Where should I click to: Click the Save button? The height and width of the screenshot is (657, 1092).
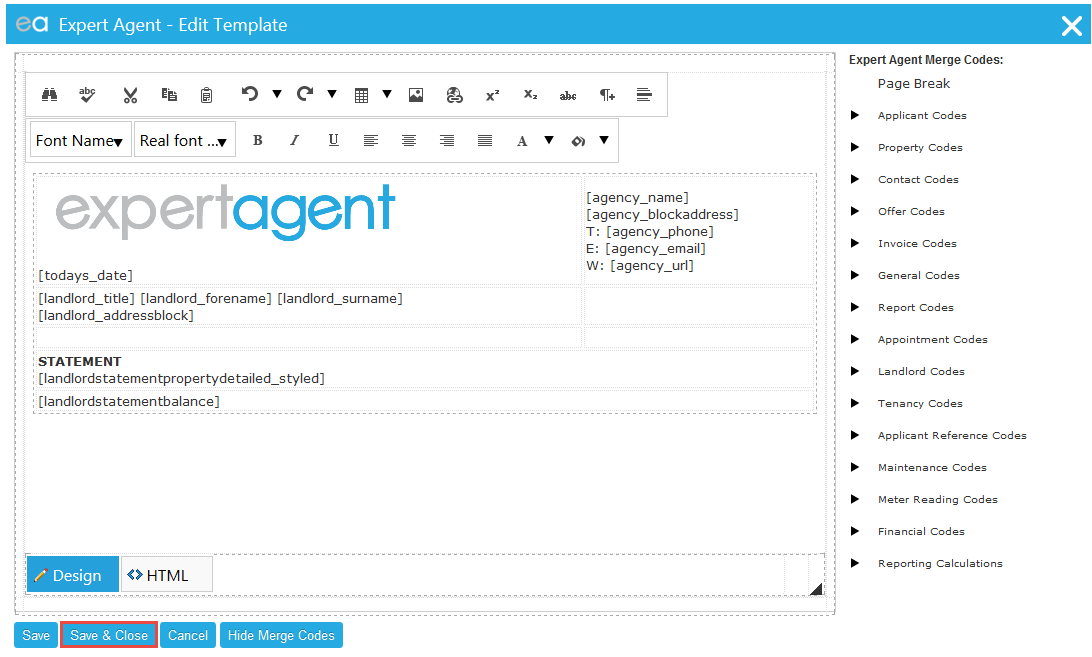tap(36, 635)
